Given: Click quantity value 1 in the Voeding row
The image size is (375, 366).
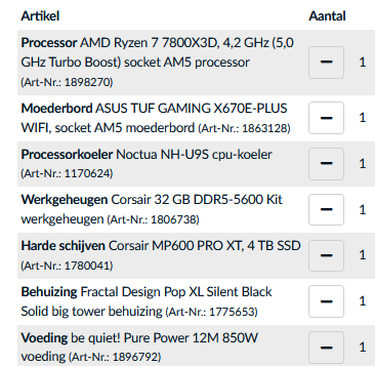Looking at the screenshot, I should tap(362, 347).
